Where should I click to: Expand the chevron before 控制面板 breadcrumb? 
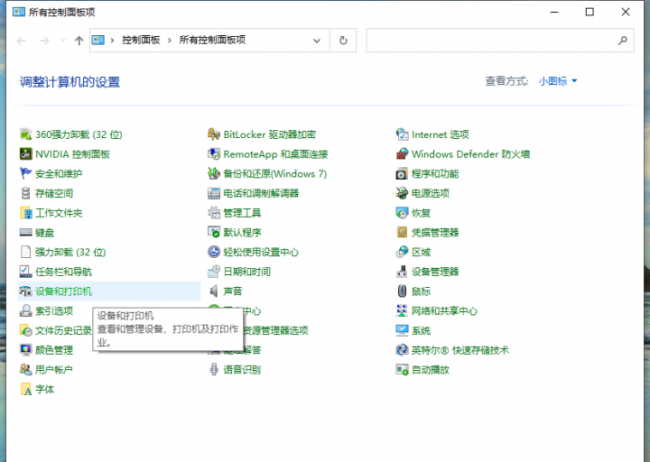point(112,40)
